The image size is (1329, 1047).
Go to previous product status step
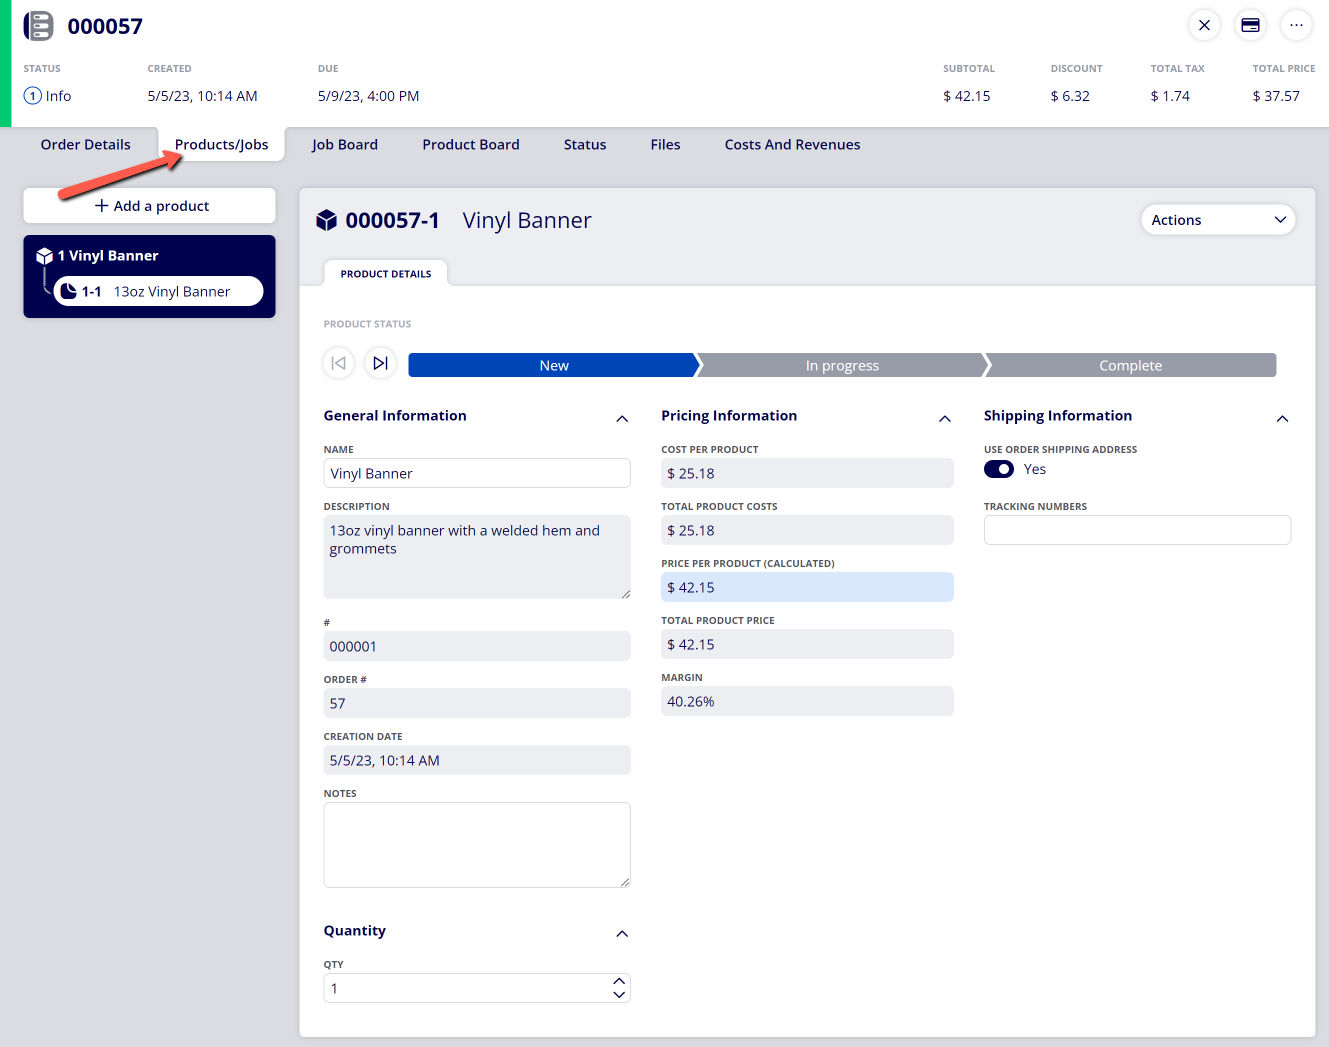(x=339, y=363)
